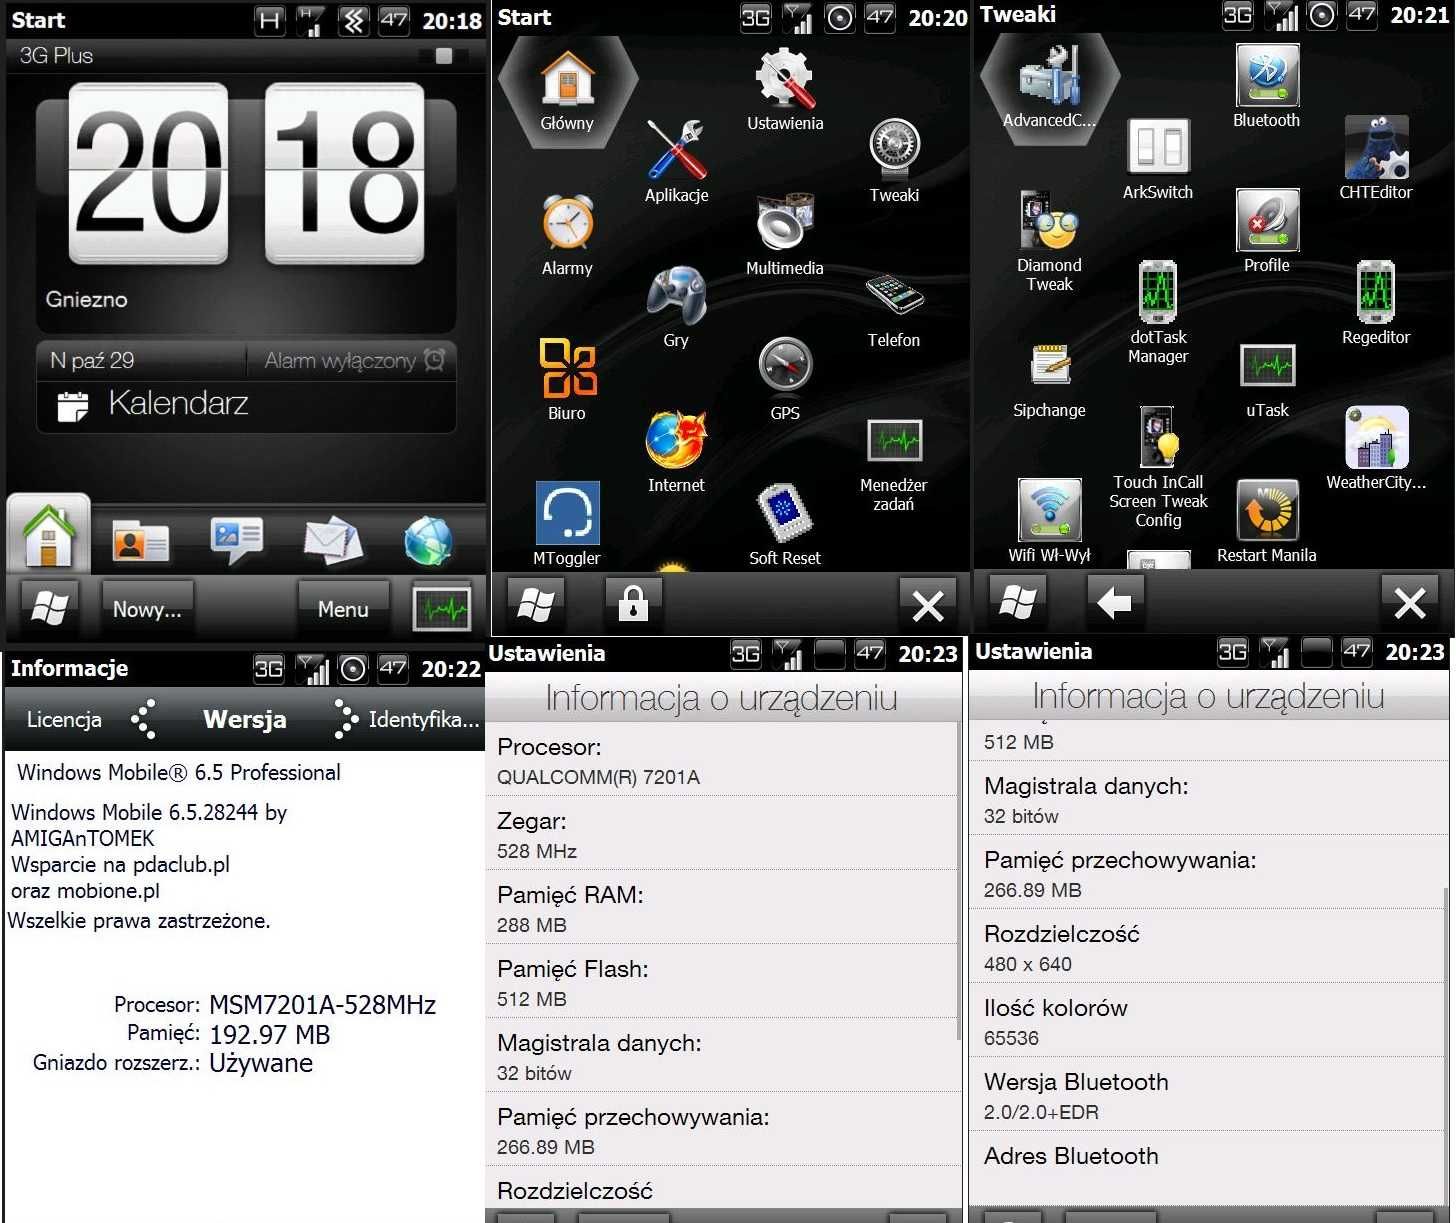Image resolution: width=1456 pixels, height=1223 pixels.
Task: Open the GPS compass icon
Action: click(x=785, y=366)
